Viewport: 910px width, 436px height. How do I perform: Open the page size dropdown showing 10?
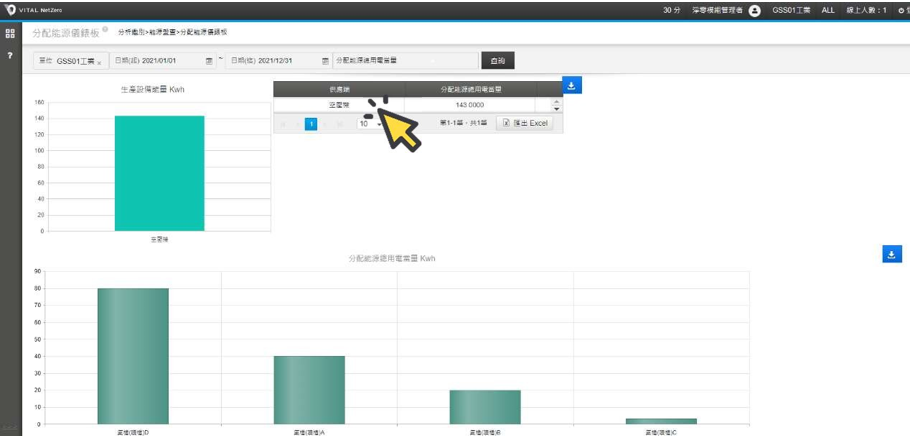point(369,124)
